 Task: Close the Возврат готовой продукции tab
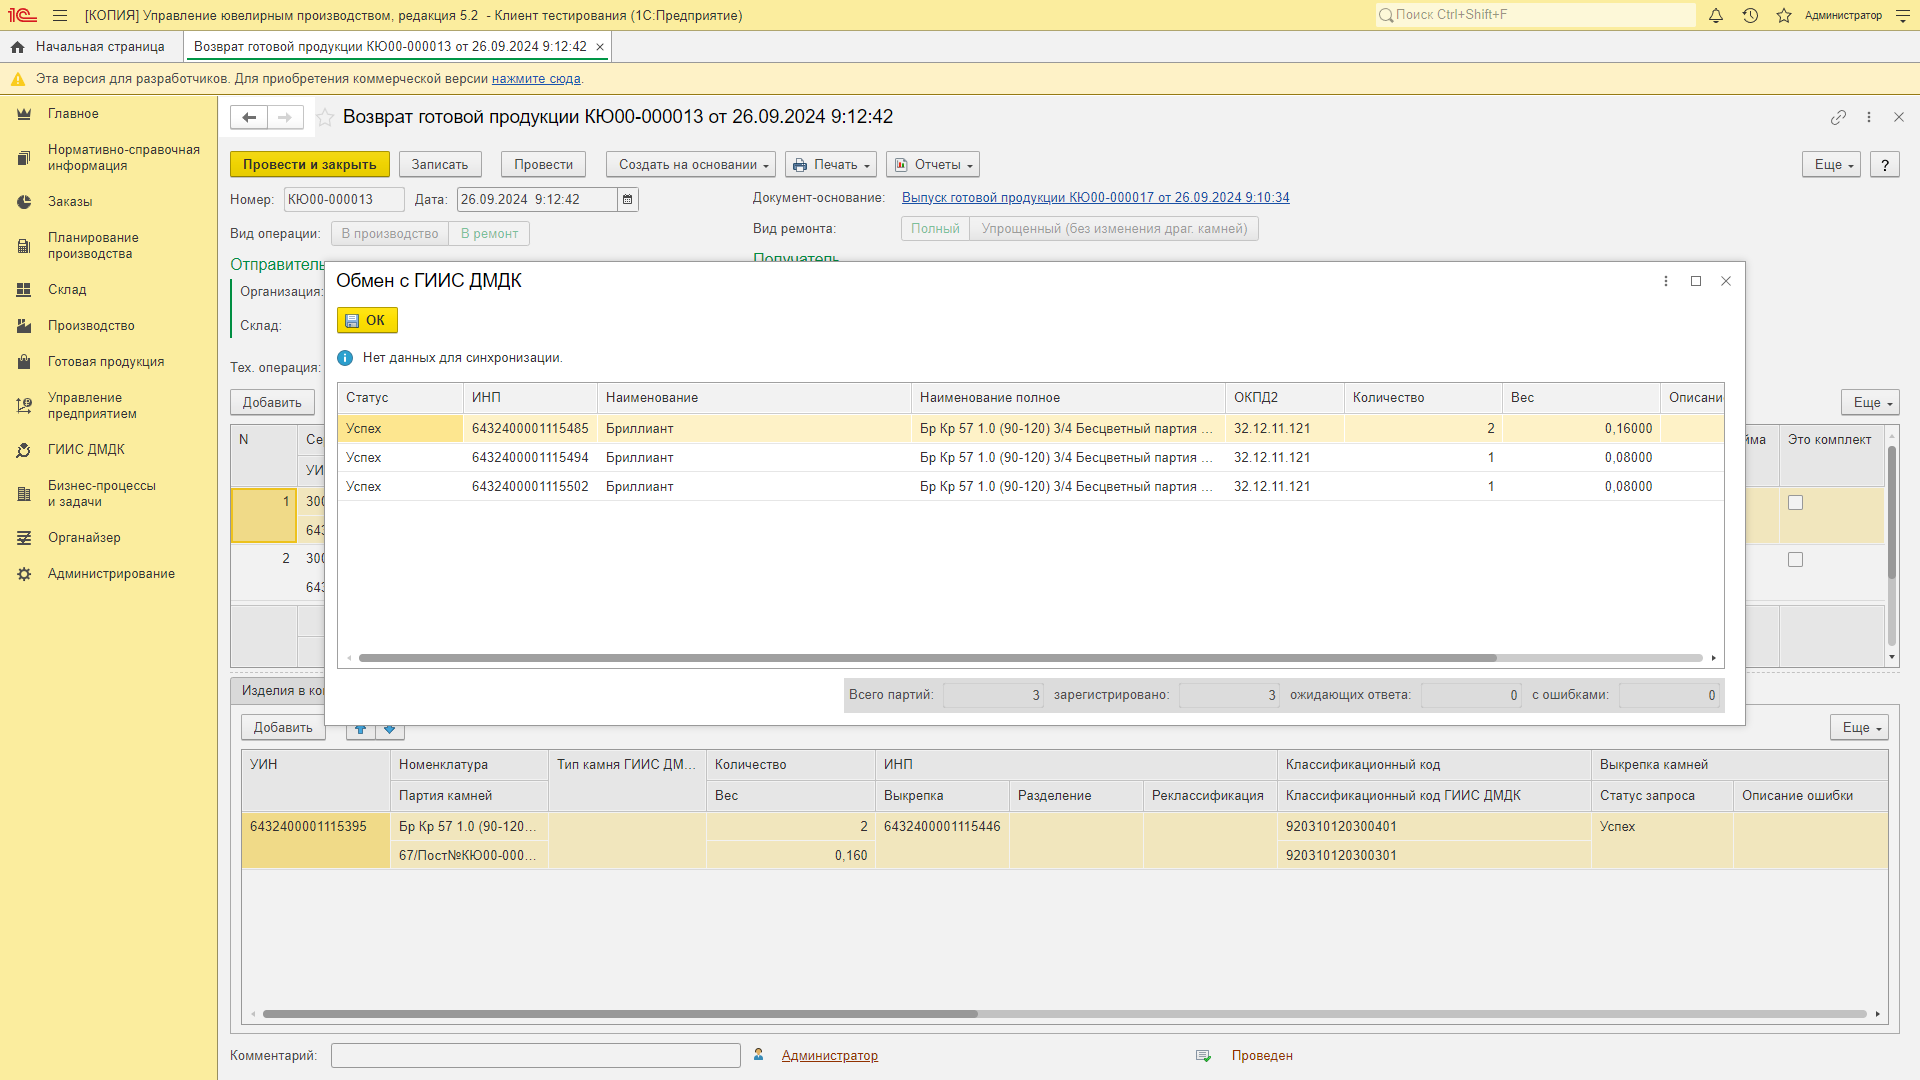coord(600,47)
